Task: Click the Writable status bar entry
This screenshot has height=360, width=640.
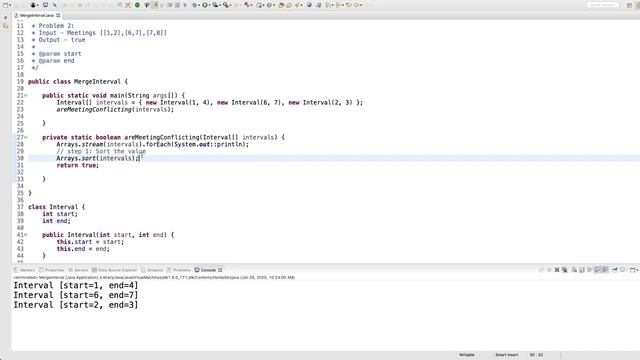Action: point(467,355)
